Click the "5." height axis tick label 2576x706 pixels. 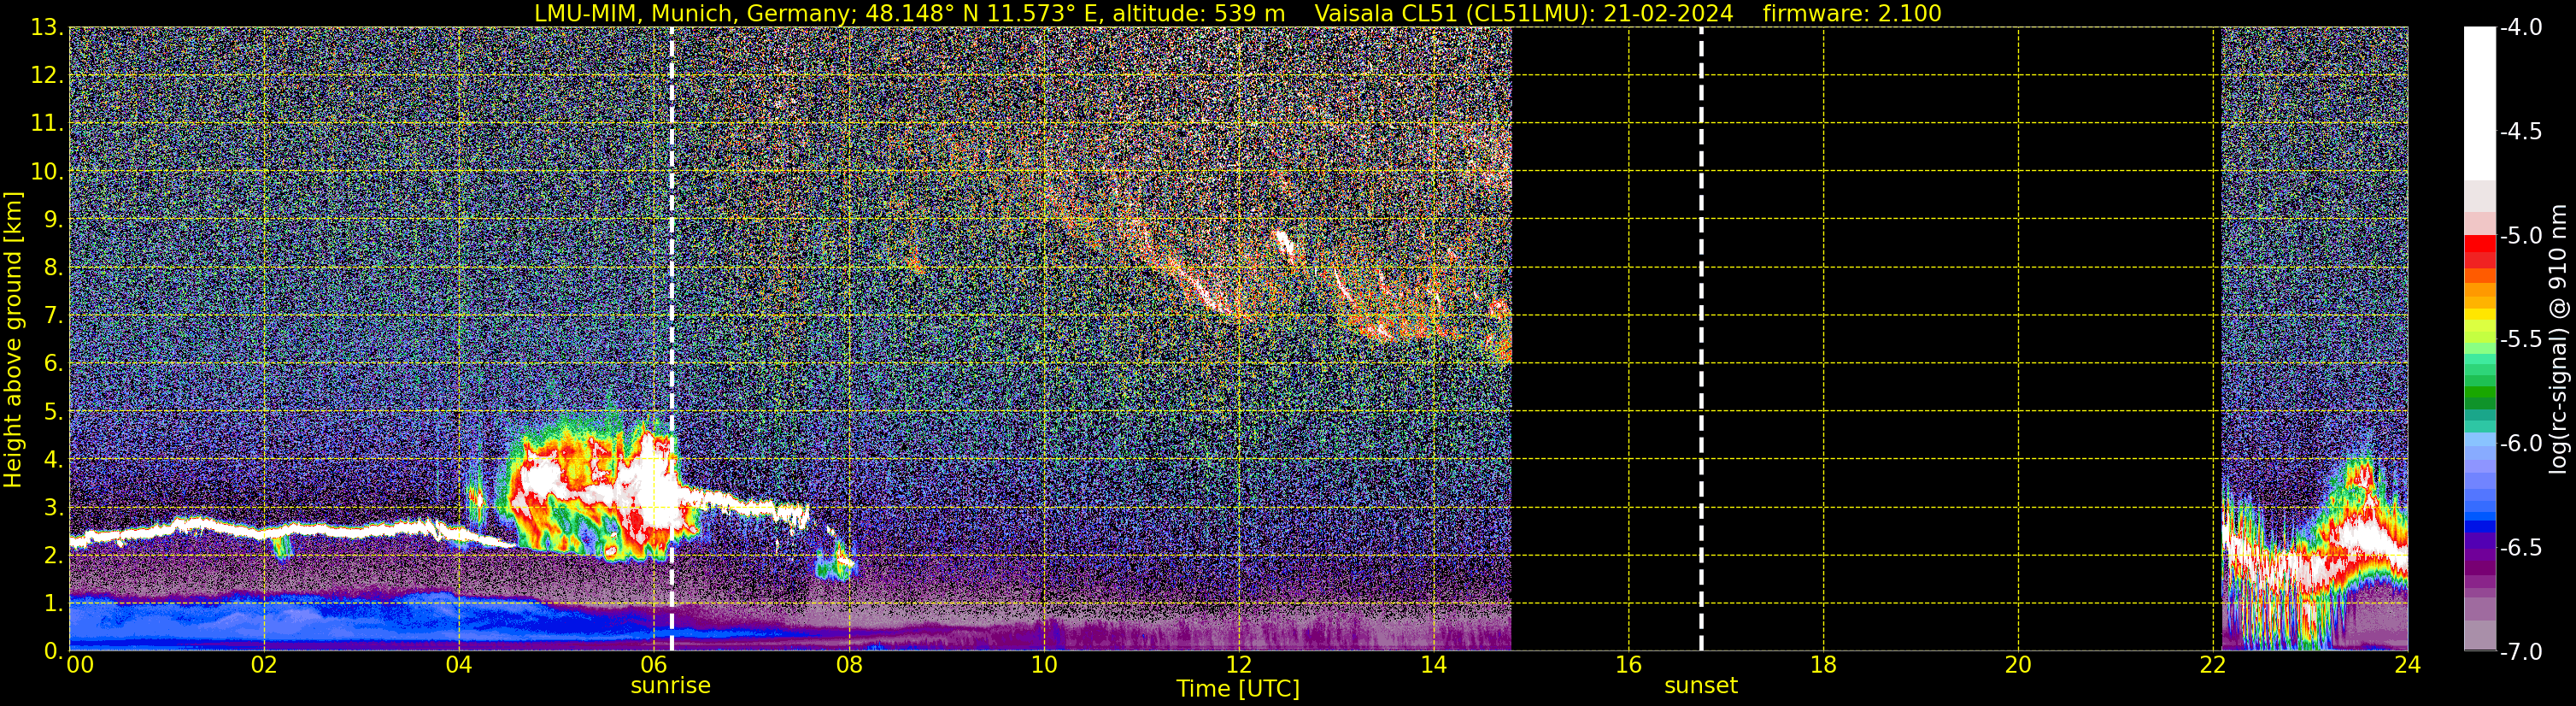pos(53,412)
